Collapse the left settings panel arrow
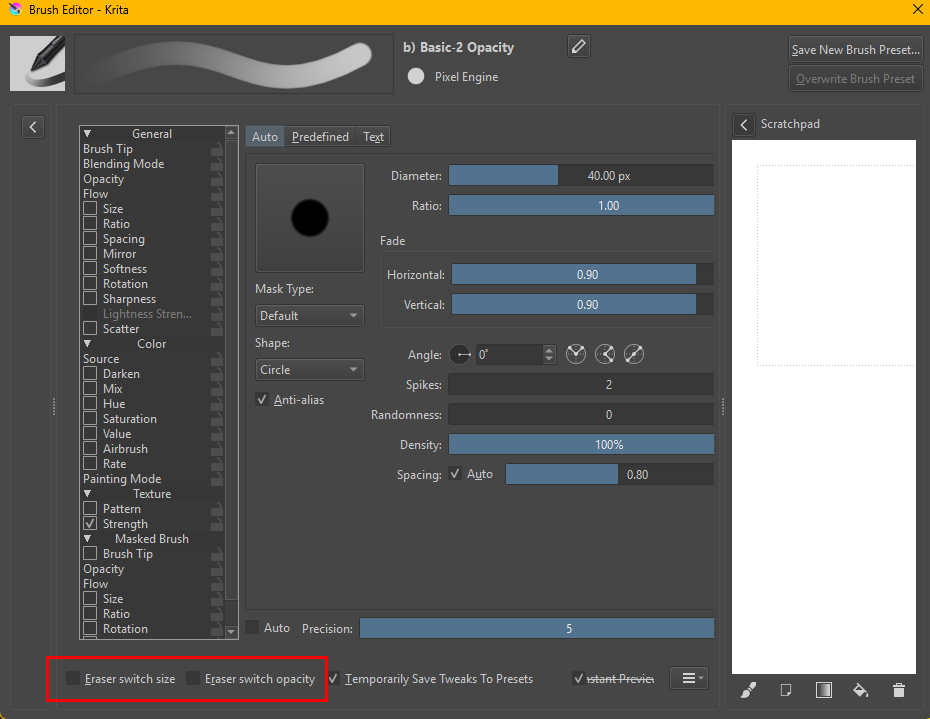 (33, 127)
